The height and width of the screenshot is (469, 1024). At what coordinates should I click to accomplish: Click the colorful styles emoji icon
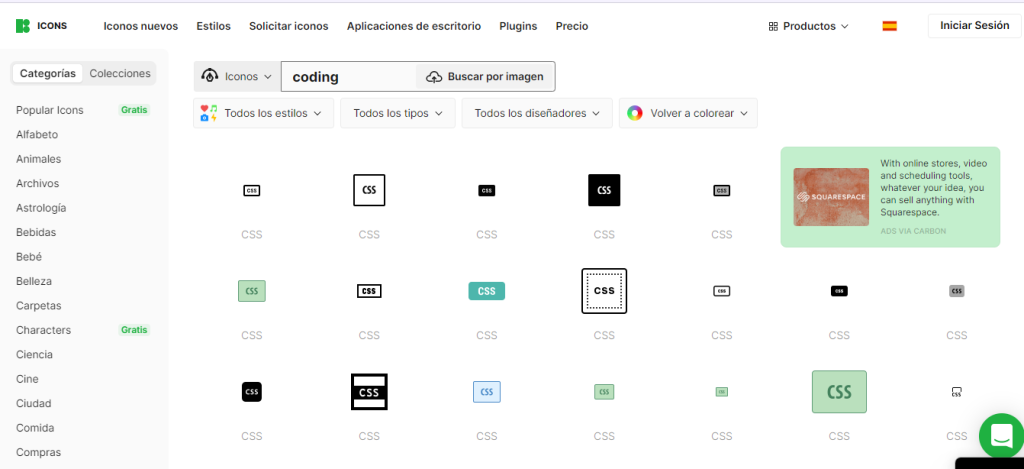click(x=209, y=113)
